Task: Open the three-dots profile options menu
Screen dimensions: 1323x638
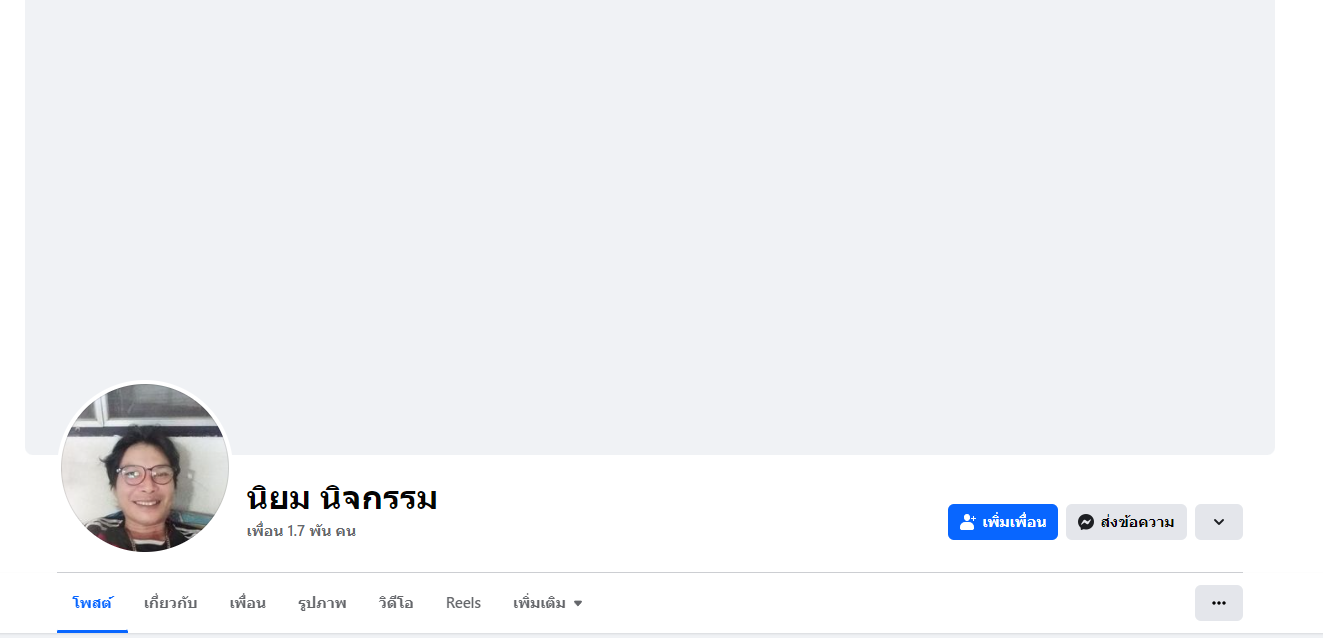Action: point(1218,603)
